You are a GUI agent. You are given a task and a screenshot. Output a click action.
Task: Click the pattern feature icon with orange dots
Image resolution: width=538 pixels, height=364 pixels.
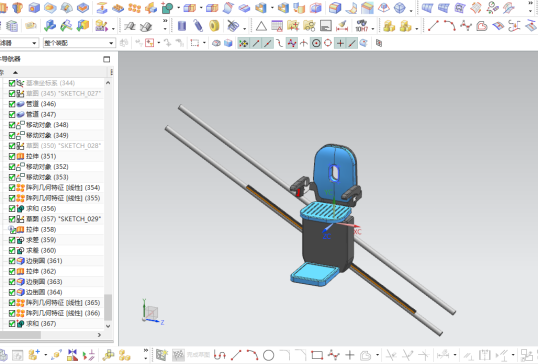coord(134,8)
